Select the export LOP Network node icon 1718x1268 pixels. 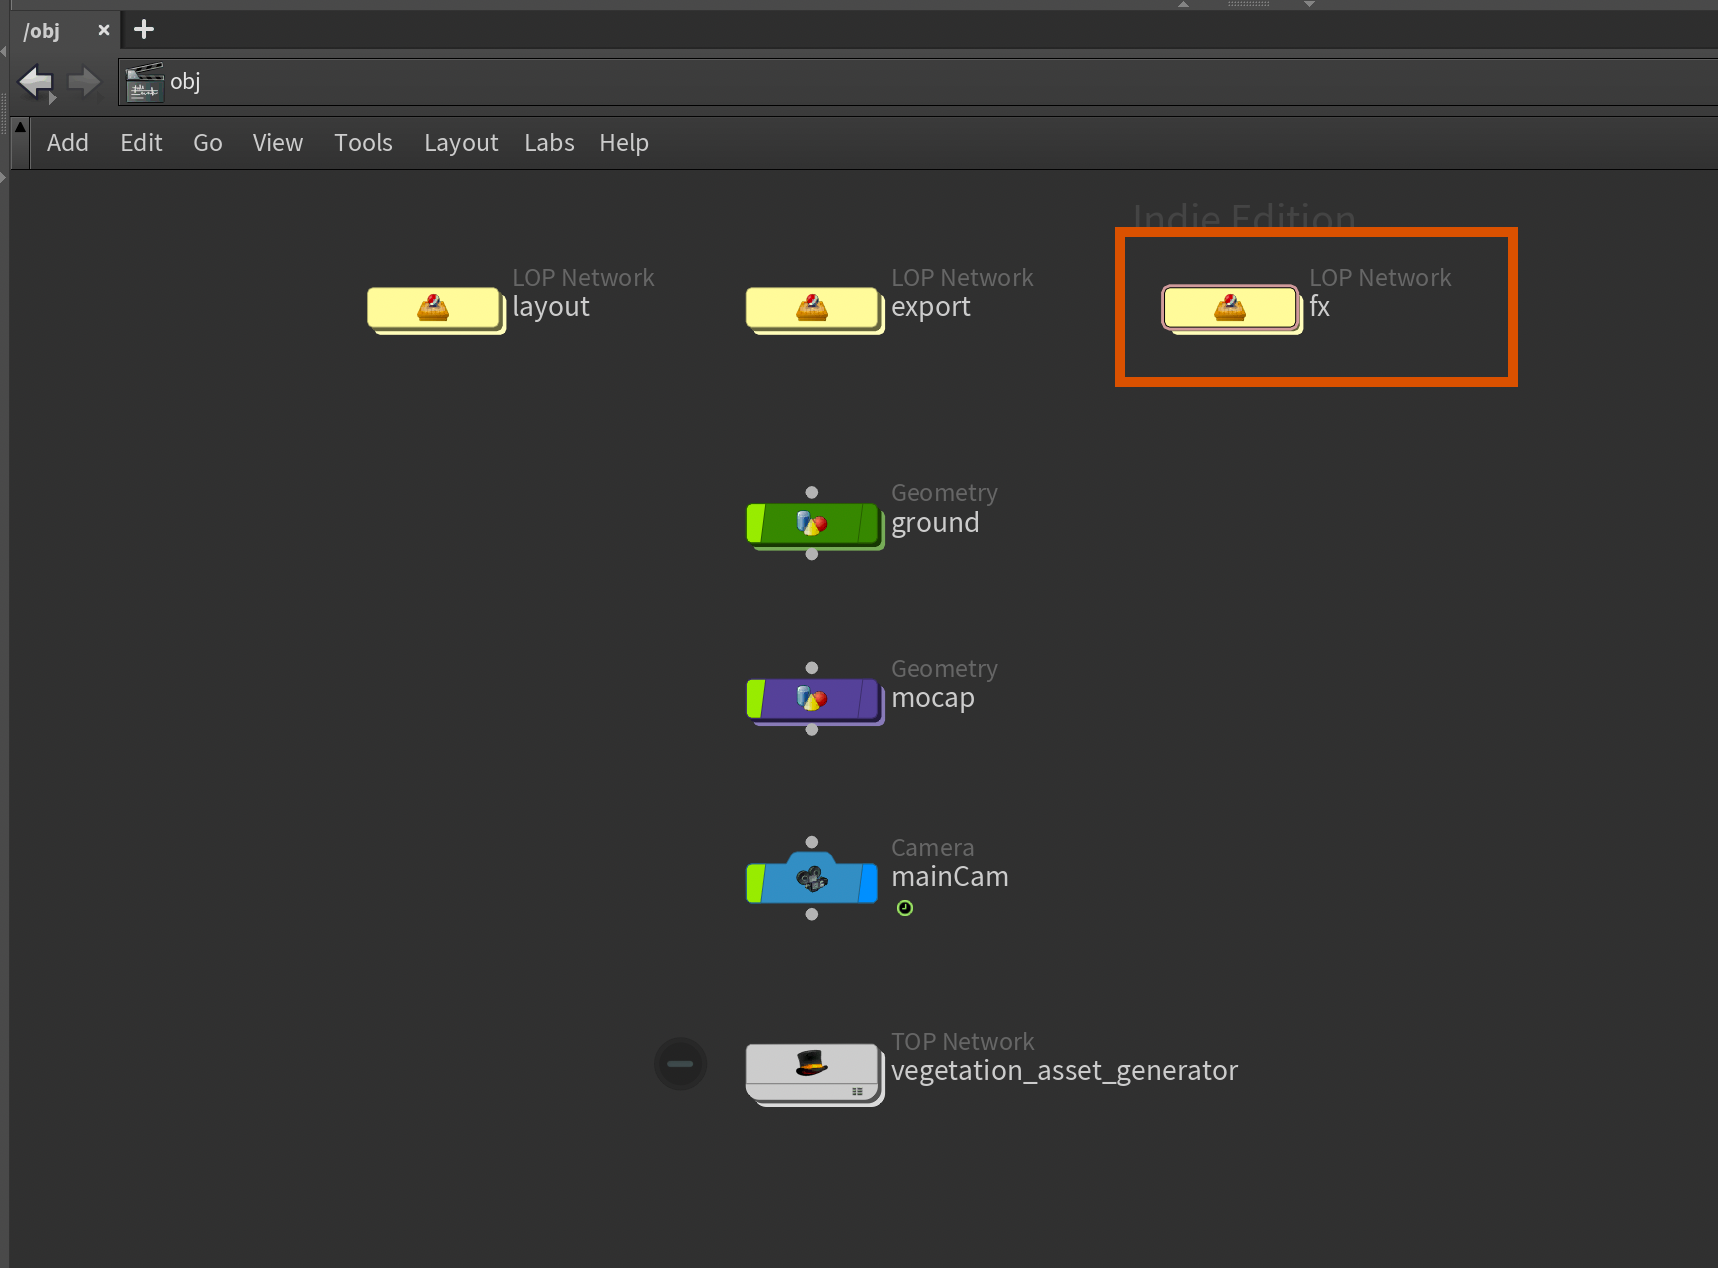tap(811, 307)
